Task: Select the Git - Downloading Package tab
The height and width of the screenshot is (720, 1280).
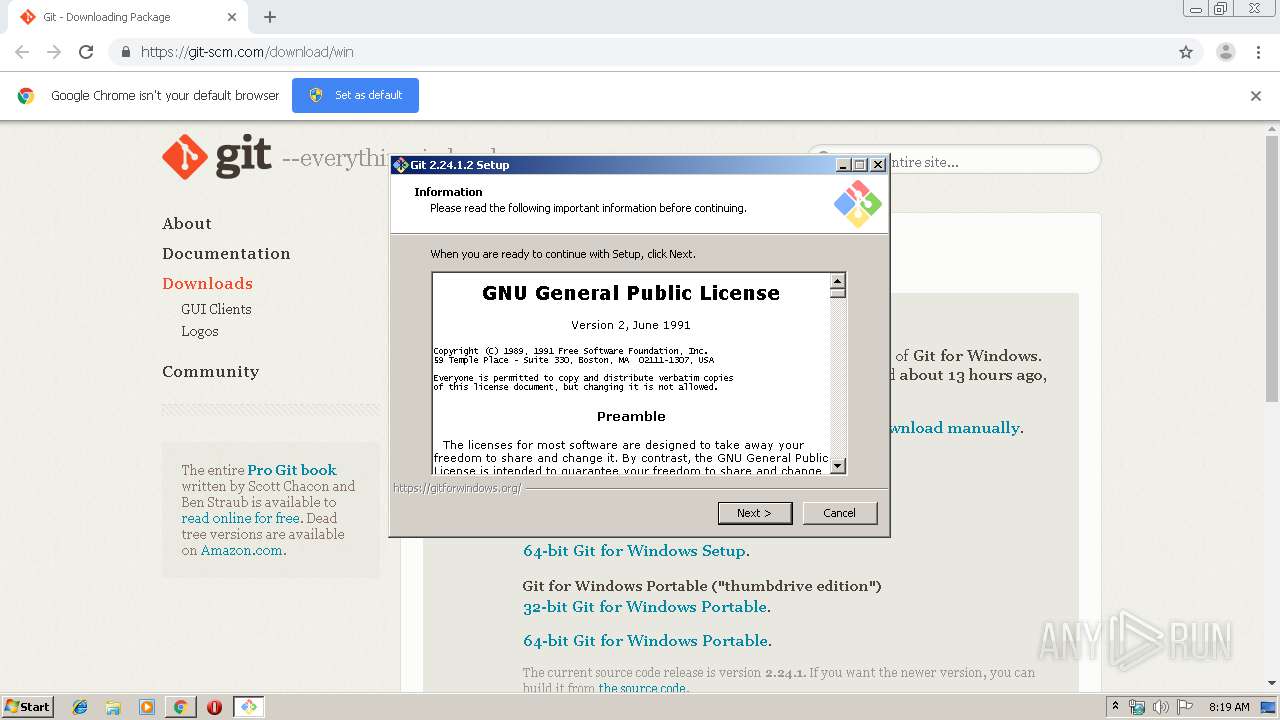Action: pyautogui.click(x=127, y=17)
